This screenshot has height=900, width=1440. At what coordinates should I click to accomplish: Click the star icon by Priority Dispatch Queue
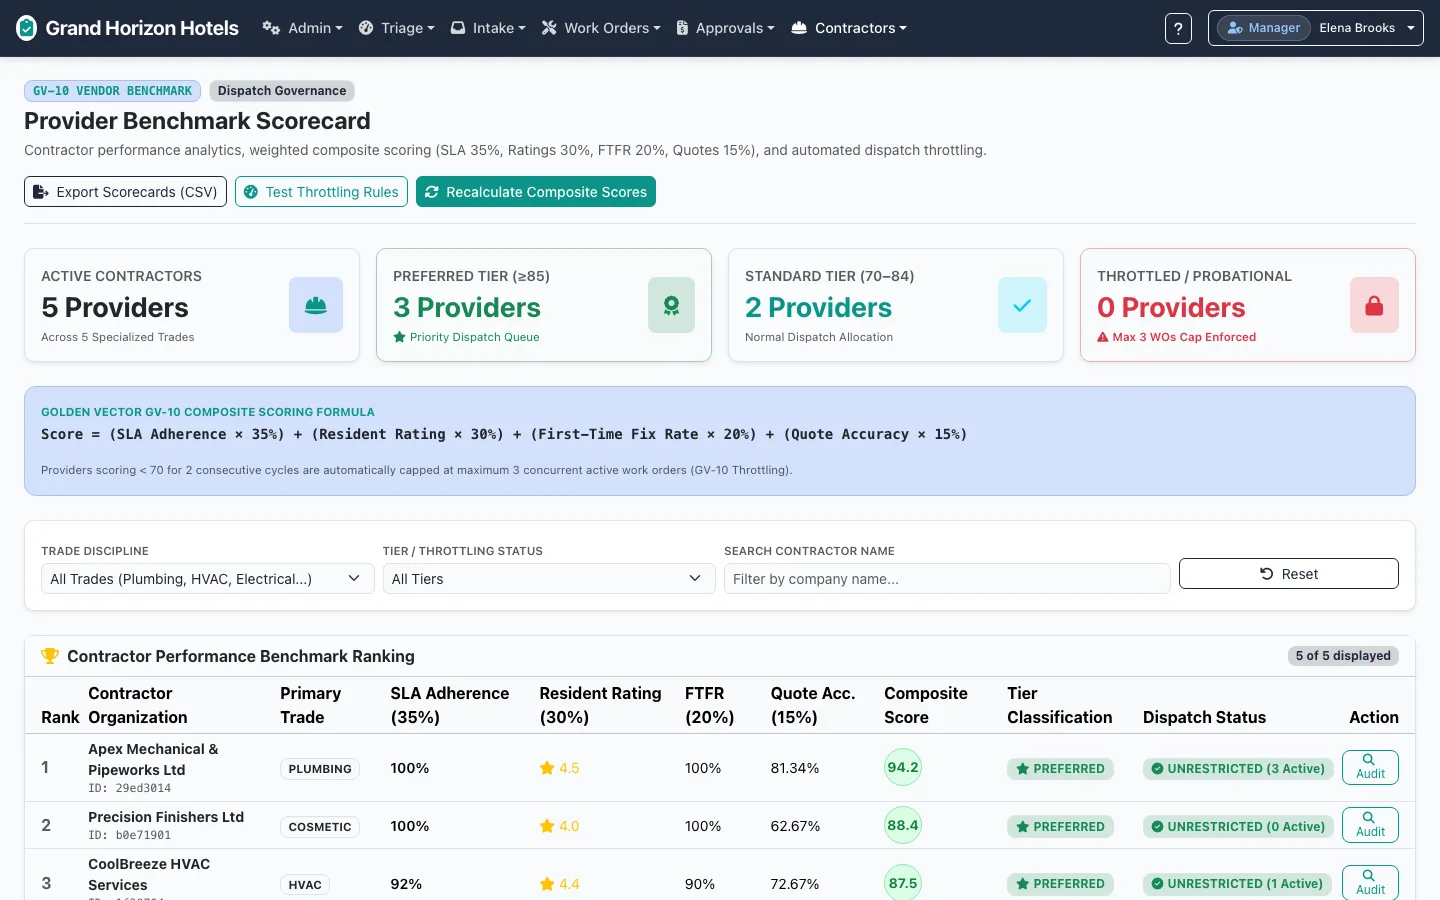(399, 337)
